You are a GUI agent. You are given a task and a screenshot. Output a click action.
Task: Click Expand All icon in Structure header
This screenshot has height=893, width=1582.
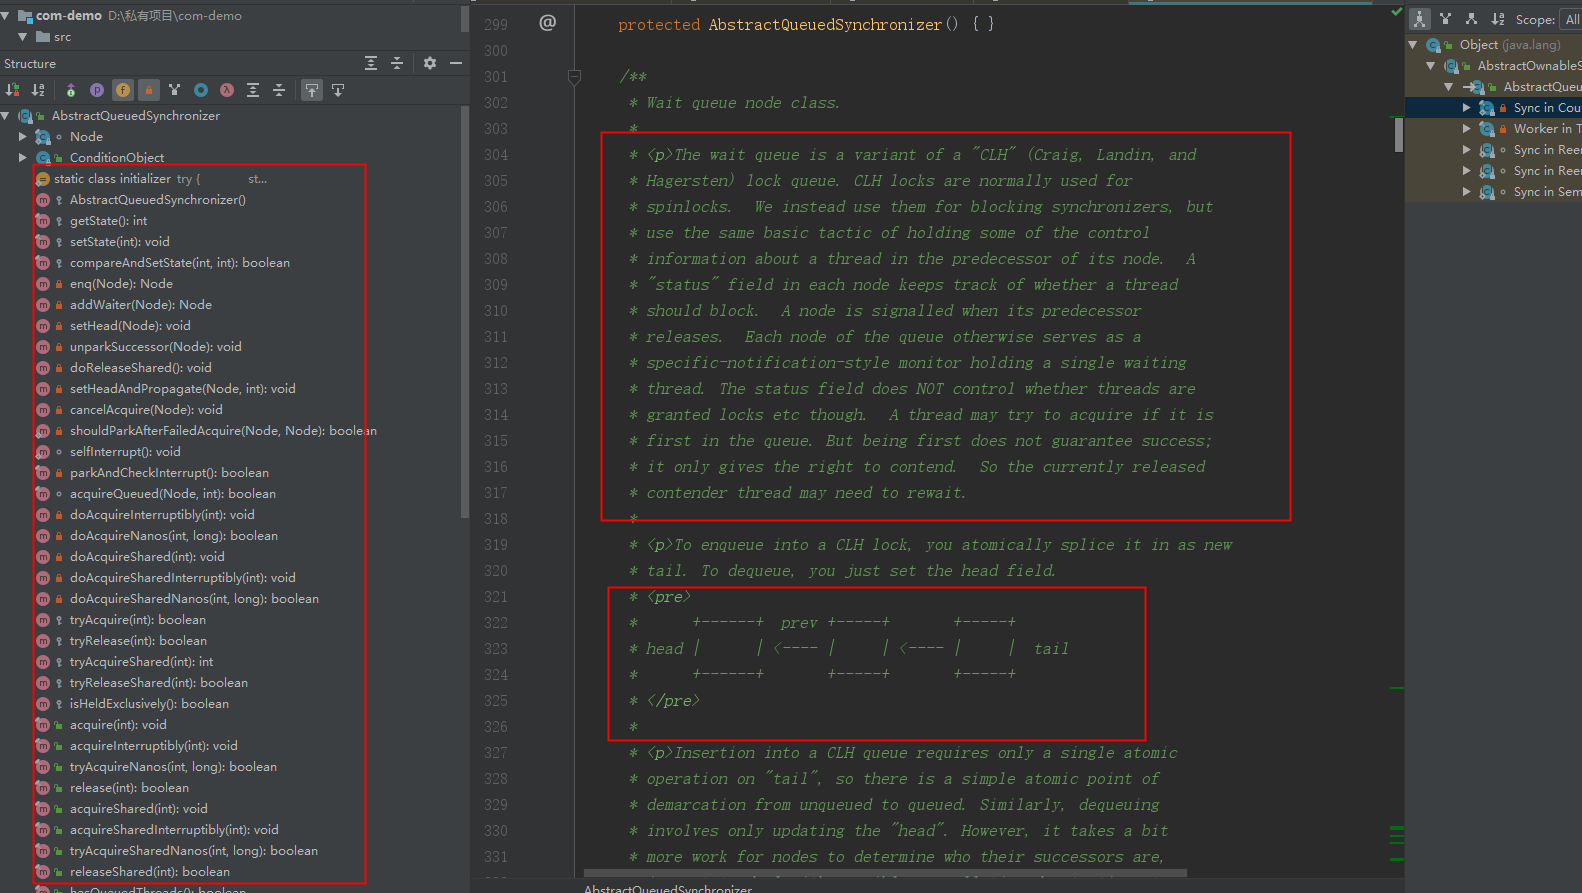(371, 63)
